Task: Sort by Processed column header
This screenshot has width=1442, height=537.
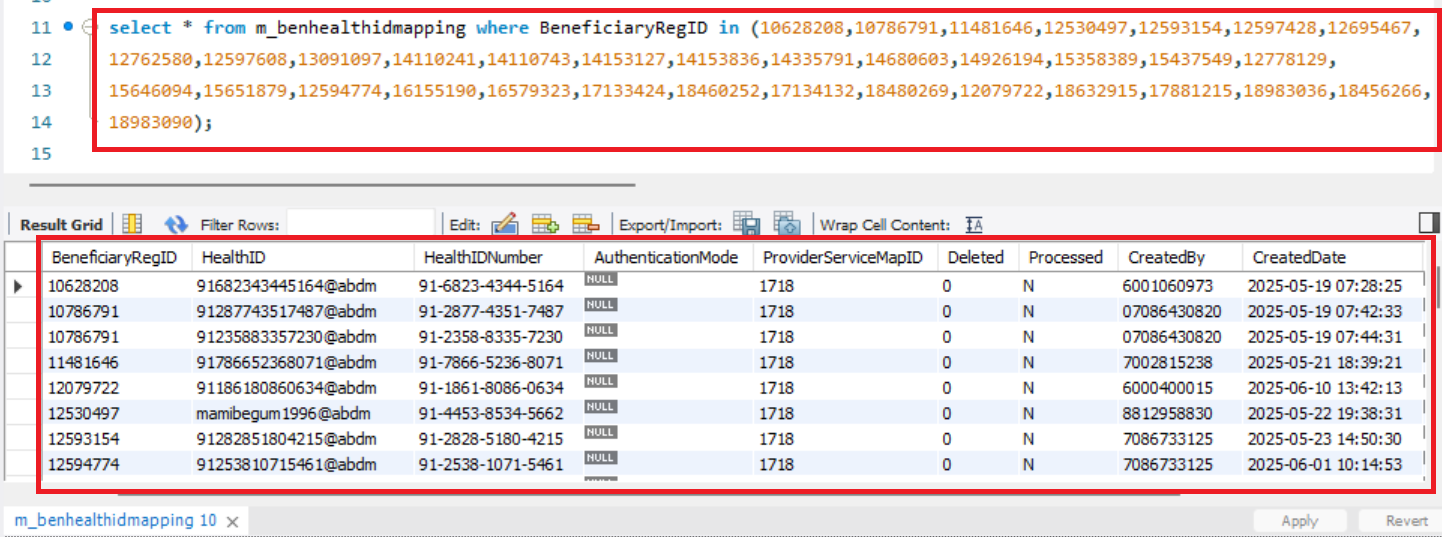Action: point(1068,257)
